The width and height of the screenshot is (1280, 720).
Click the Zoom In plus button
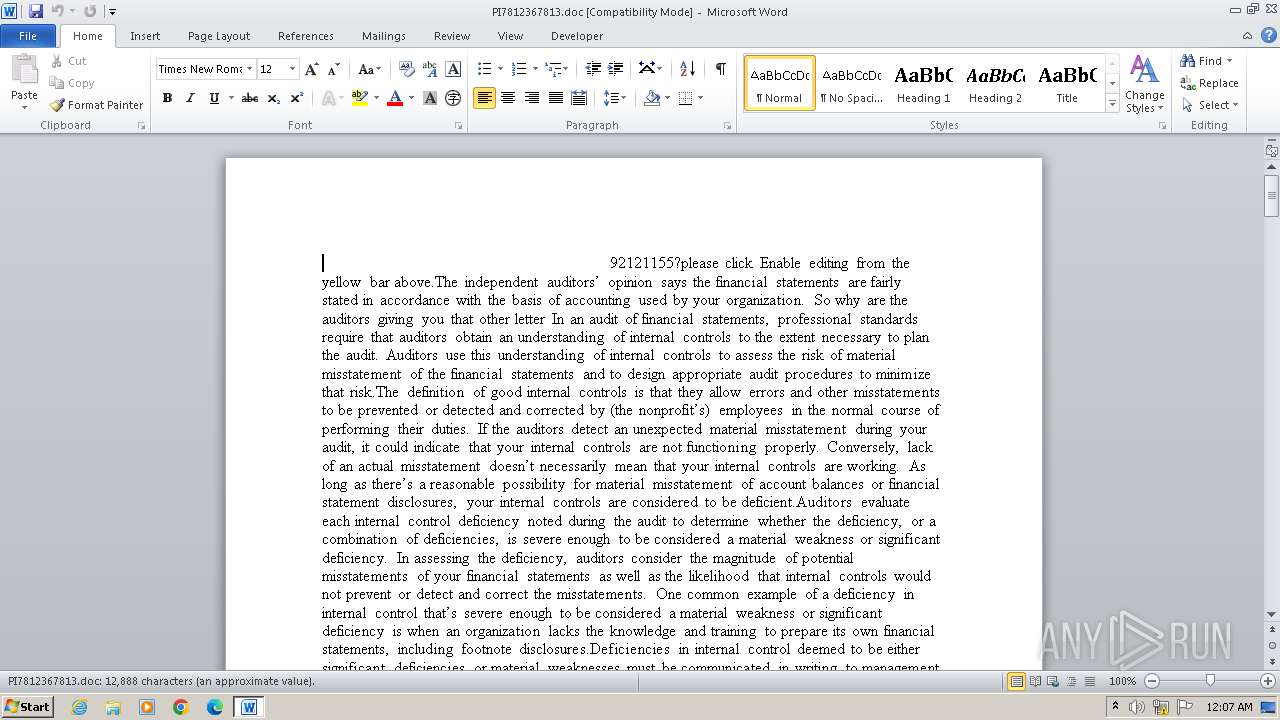1269,681
